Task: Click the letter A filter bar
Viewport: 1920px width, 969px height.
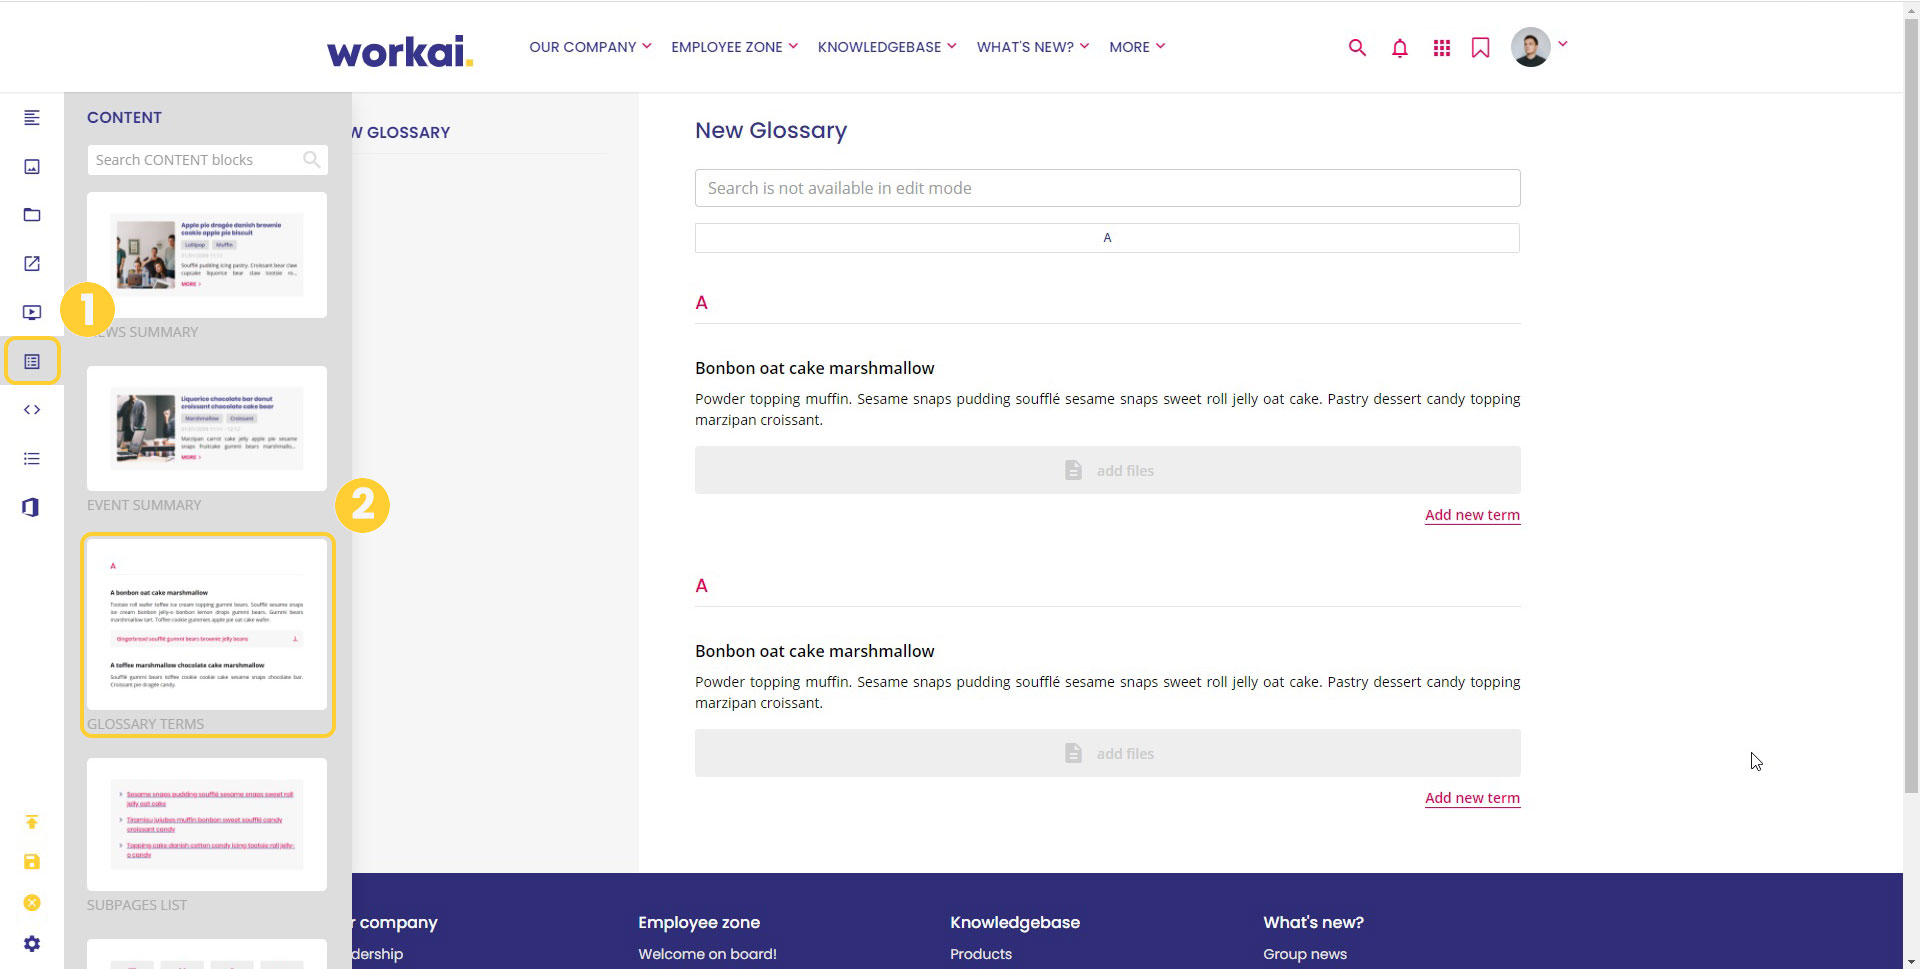Action: (x=1107, y=238)
